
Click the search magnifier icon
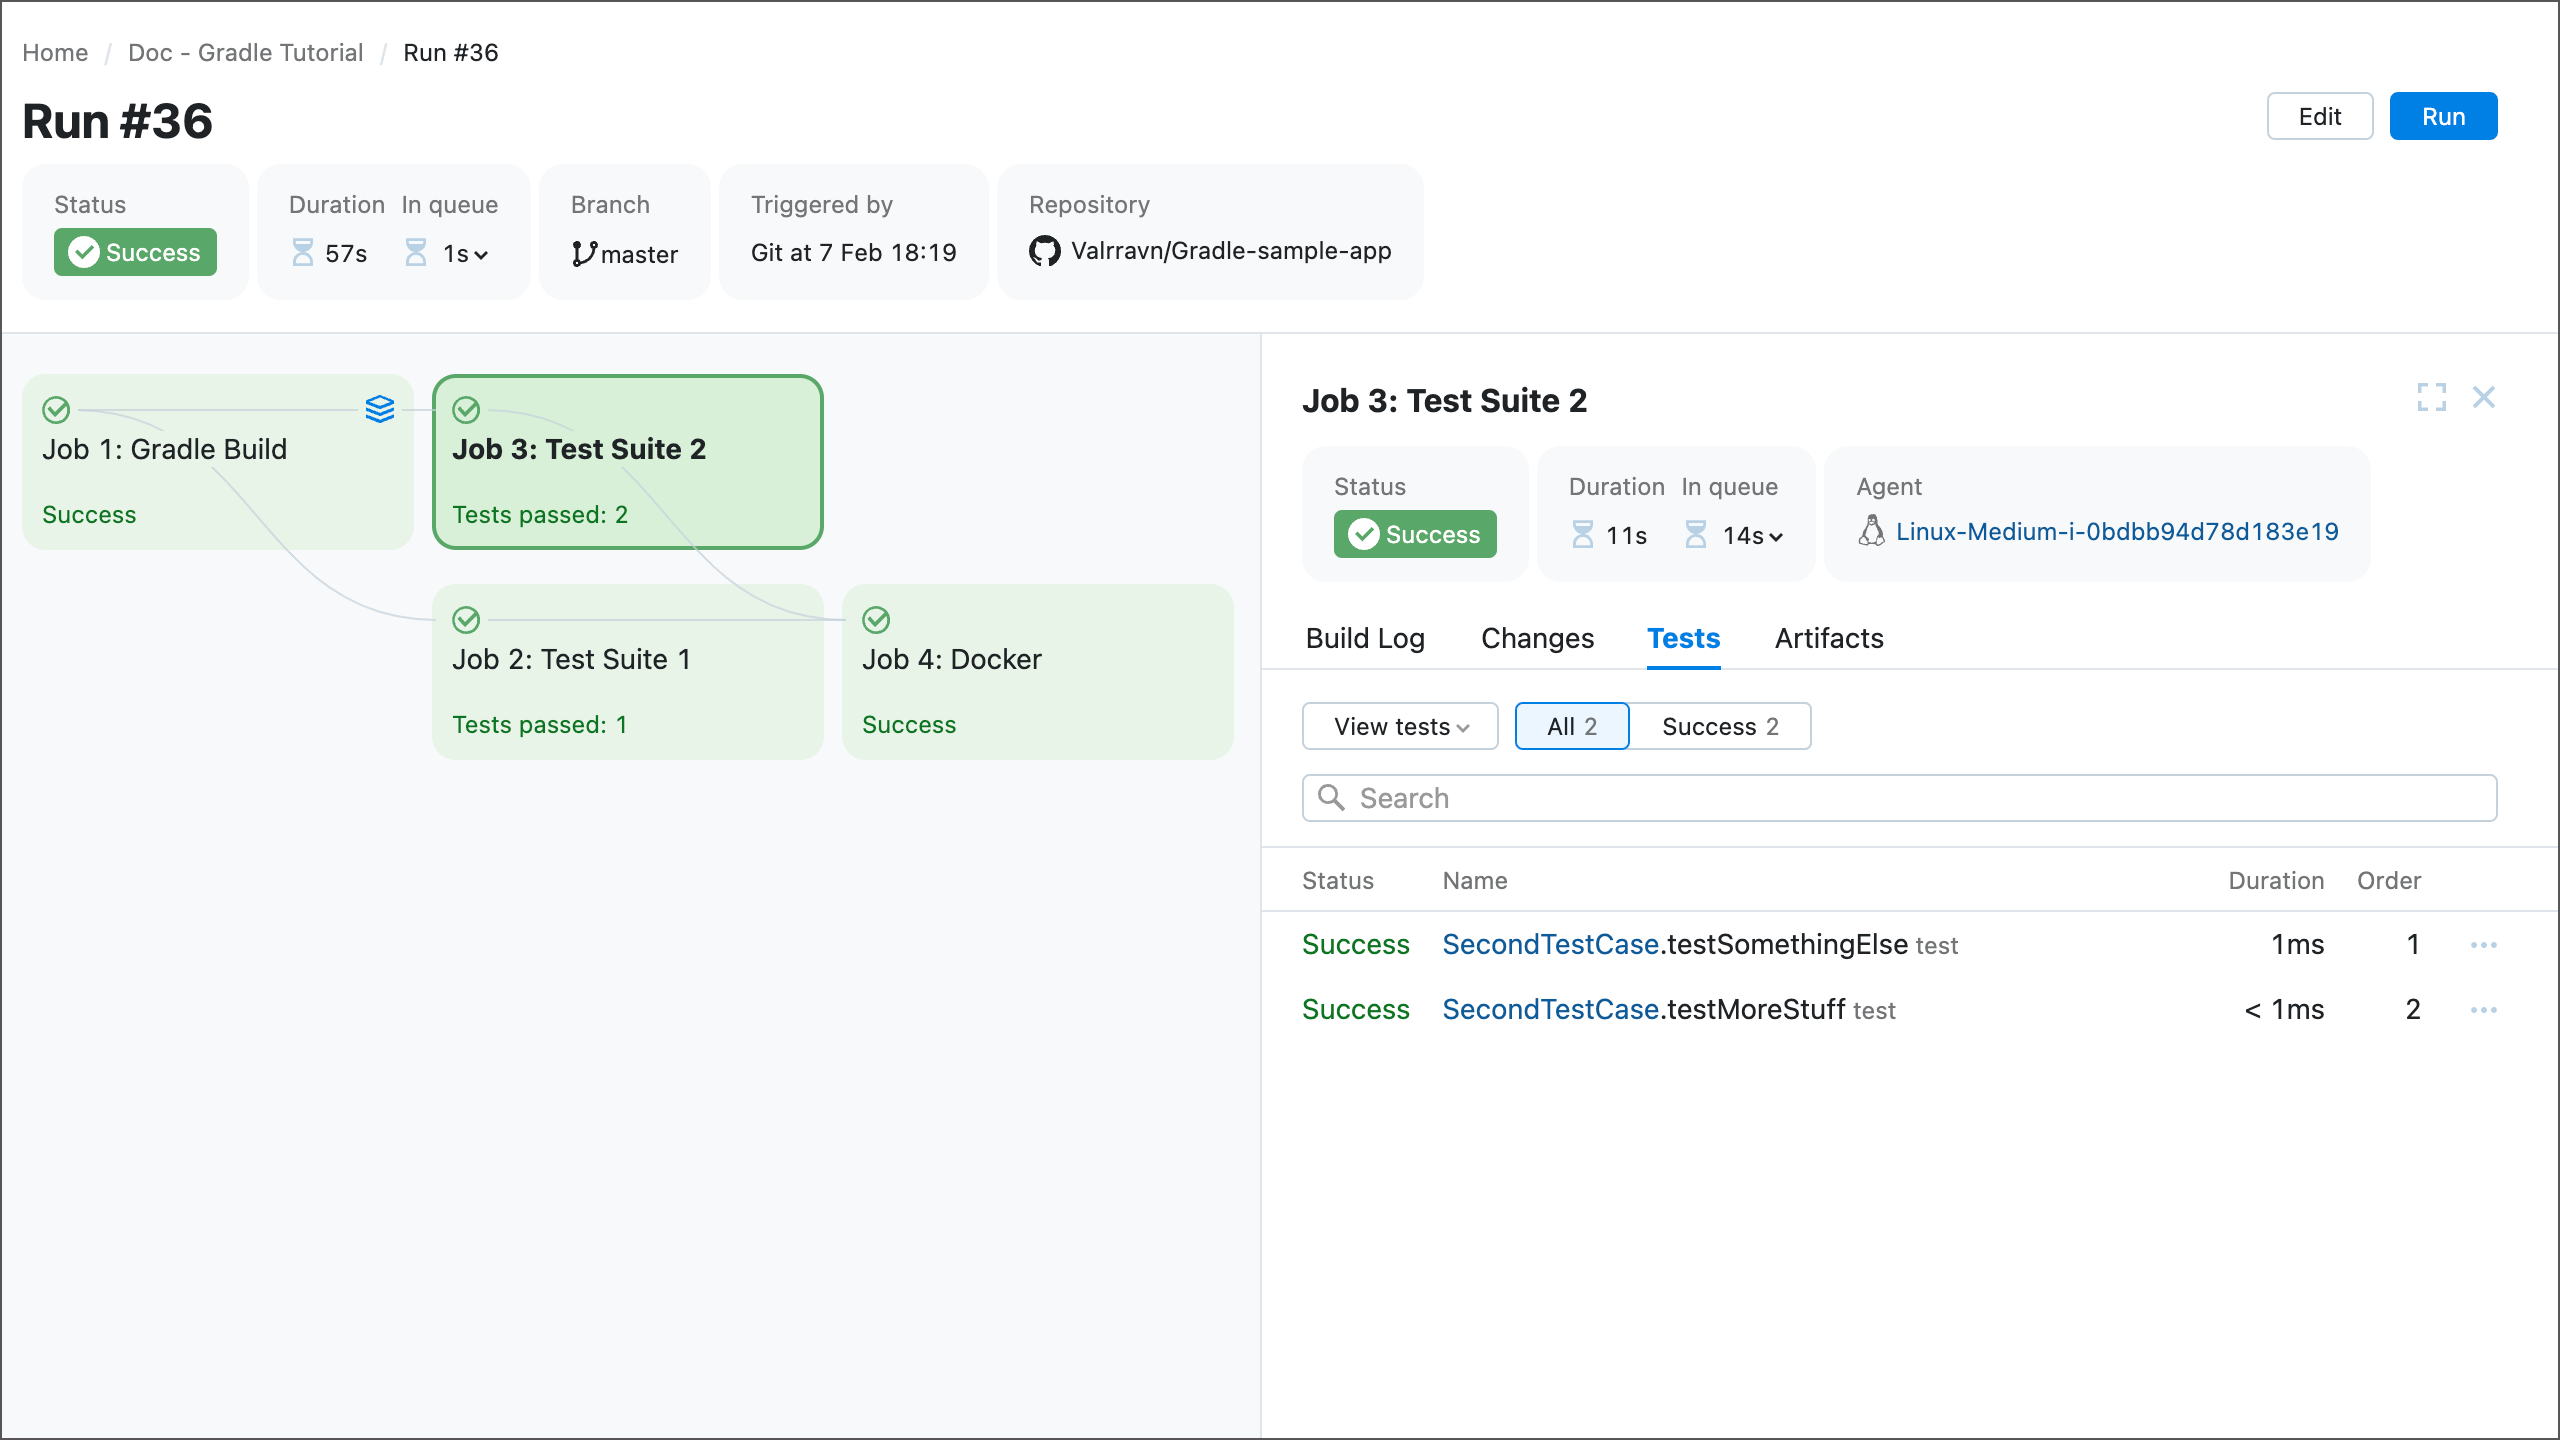tap(1331, 798)
